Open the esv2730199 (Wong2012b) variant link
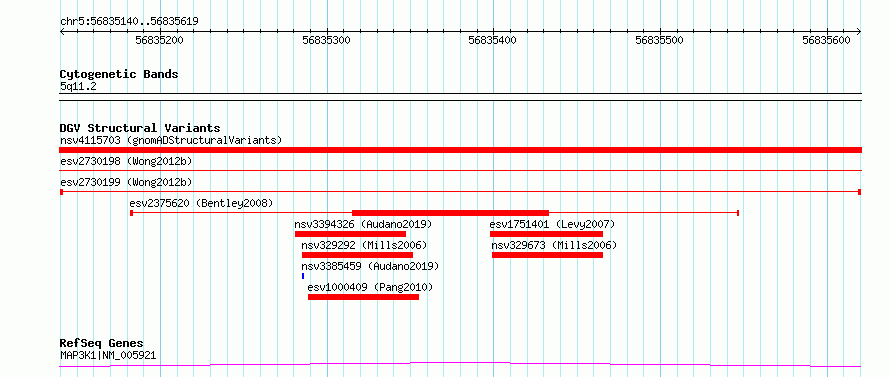This screenshot has width=890, height=377. [126, 182]
